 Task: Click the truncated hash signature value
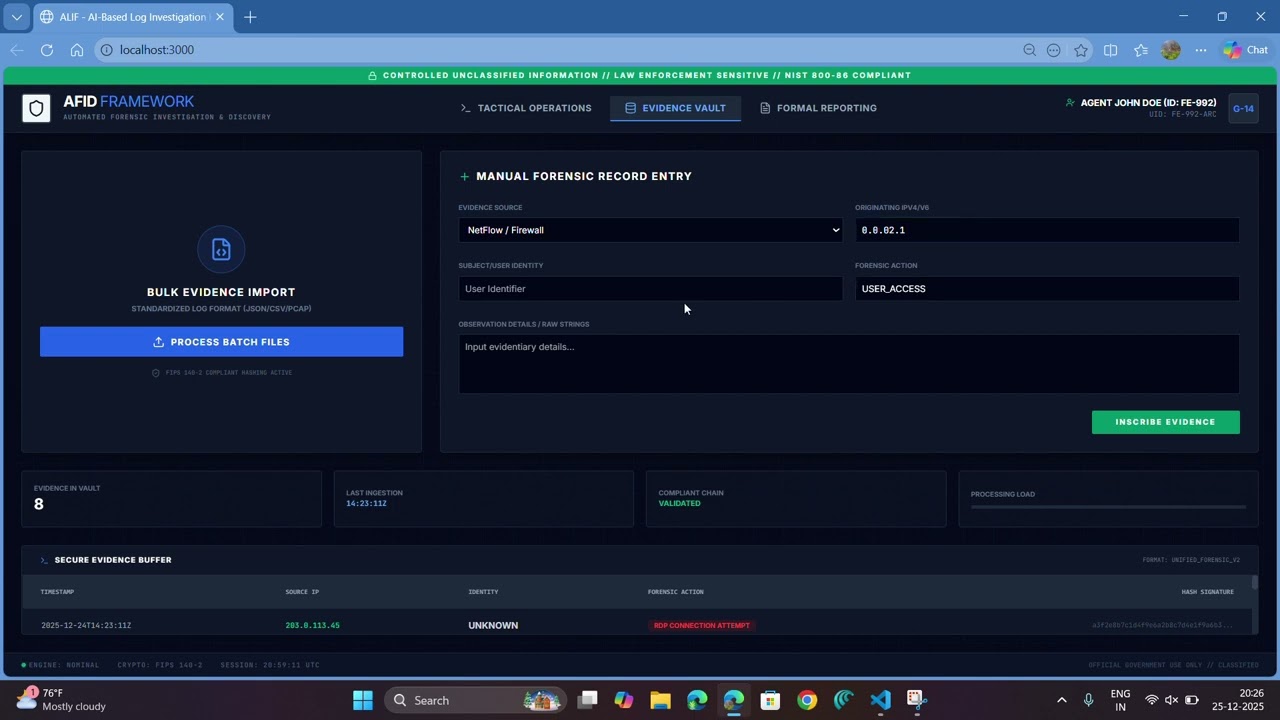pos(1162,626)
